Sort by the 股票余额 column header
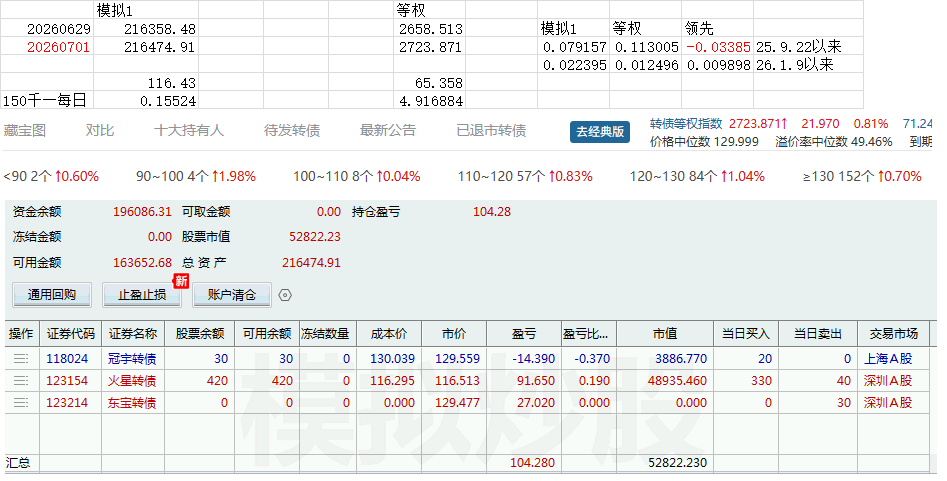The height and width of the screenshot is (481, 947). [200, 334]
